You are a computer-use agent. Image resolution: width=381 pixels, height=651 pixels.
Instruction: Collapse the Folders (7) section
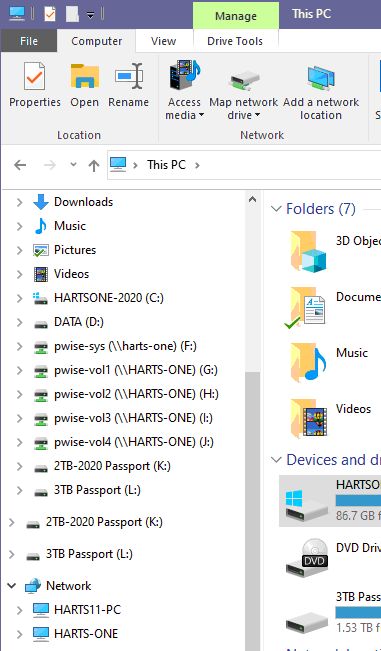pos(276,209)
